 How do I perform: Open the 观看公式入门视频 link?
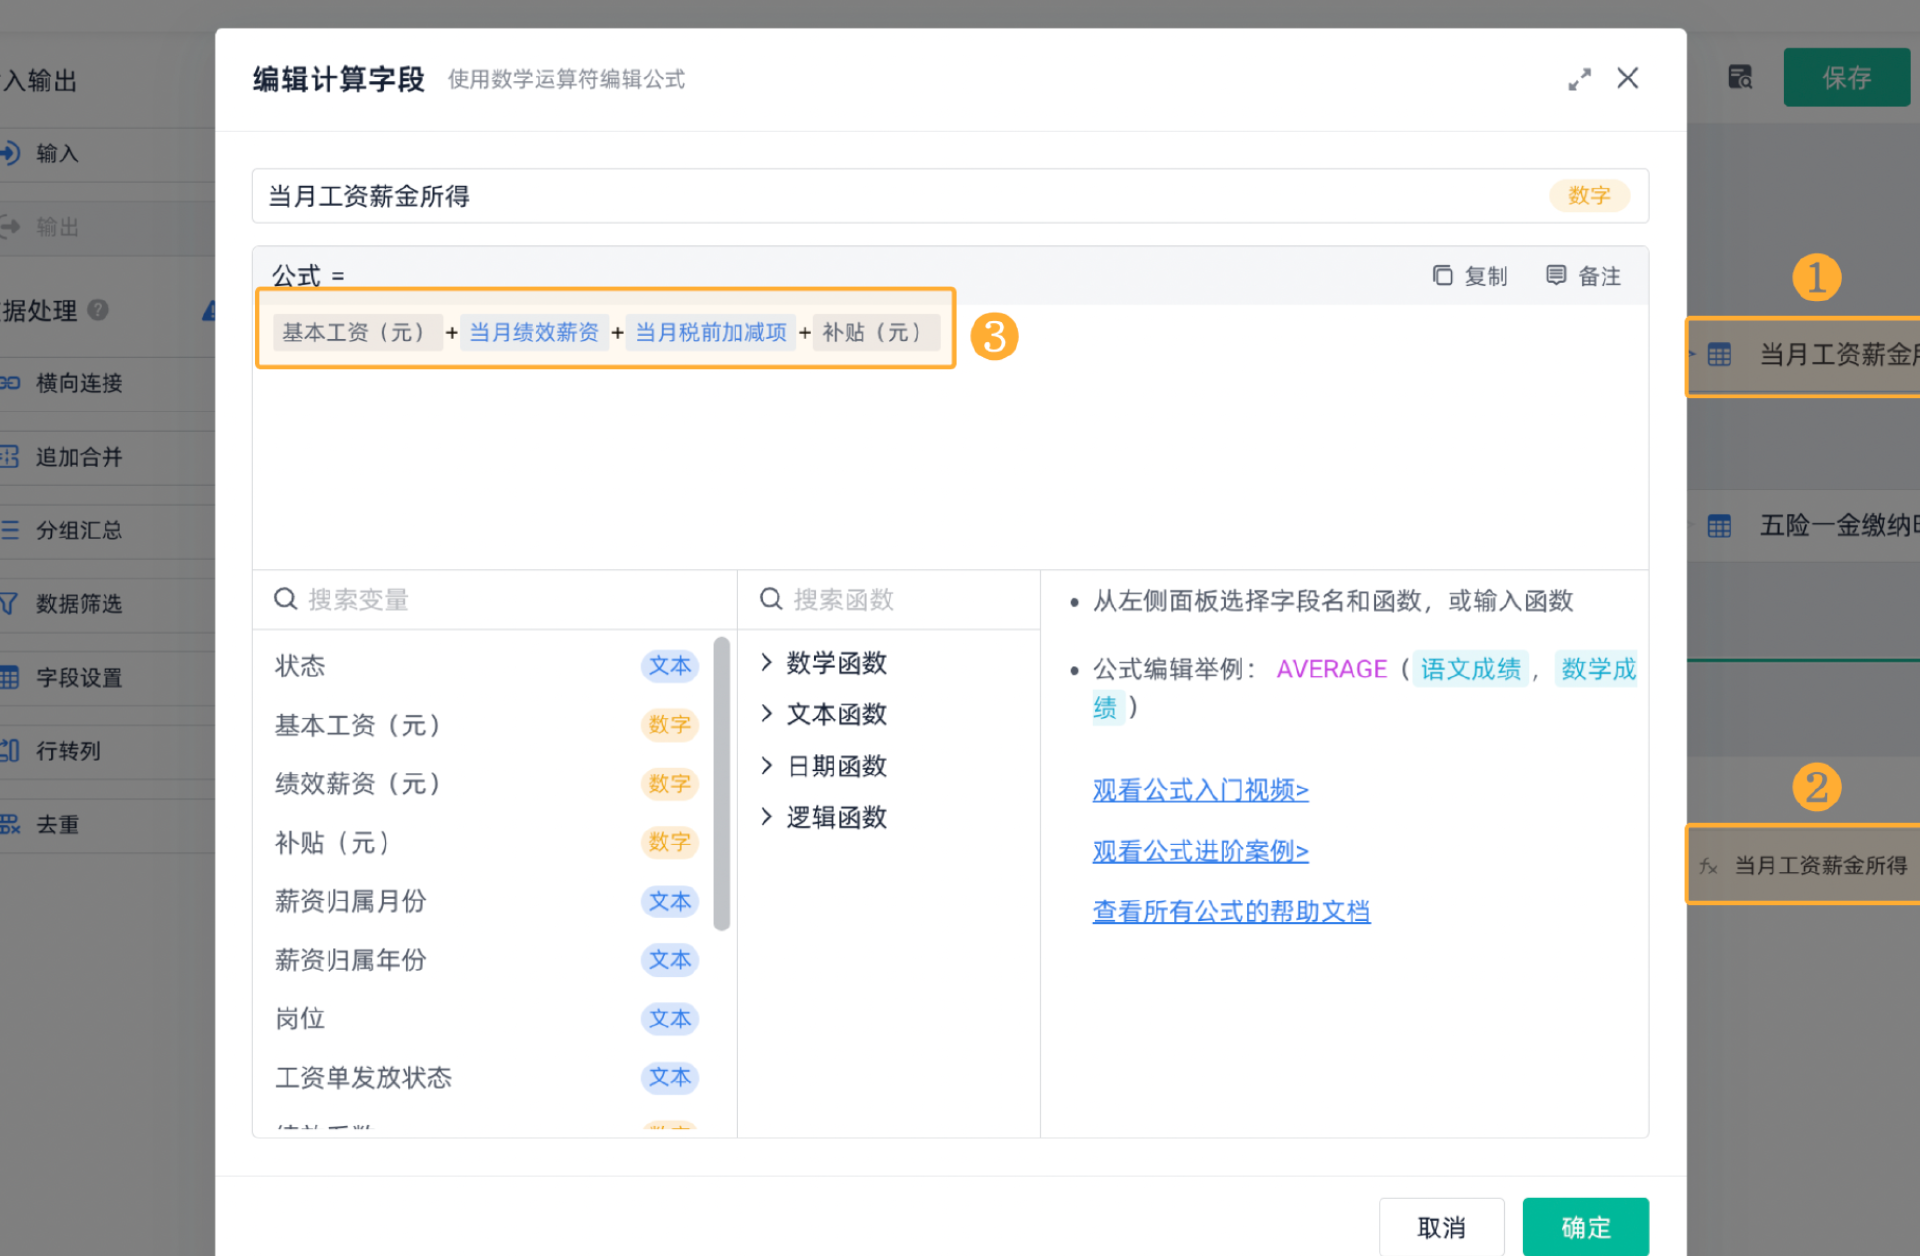tap(1200, 790)
